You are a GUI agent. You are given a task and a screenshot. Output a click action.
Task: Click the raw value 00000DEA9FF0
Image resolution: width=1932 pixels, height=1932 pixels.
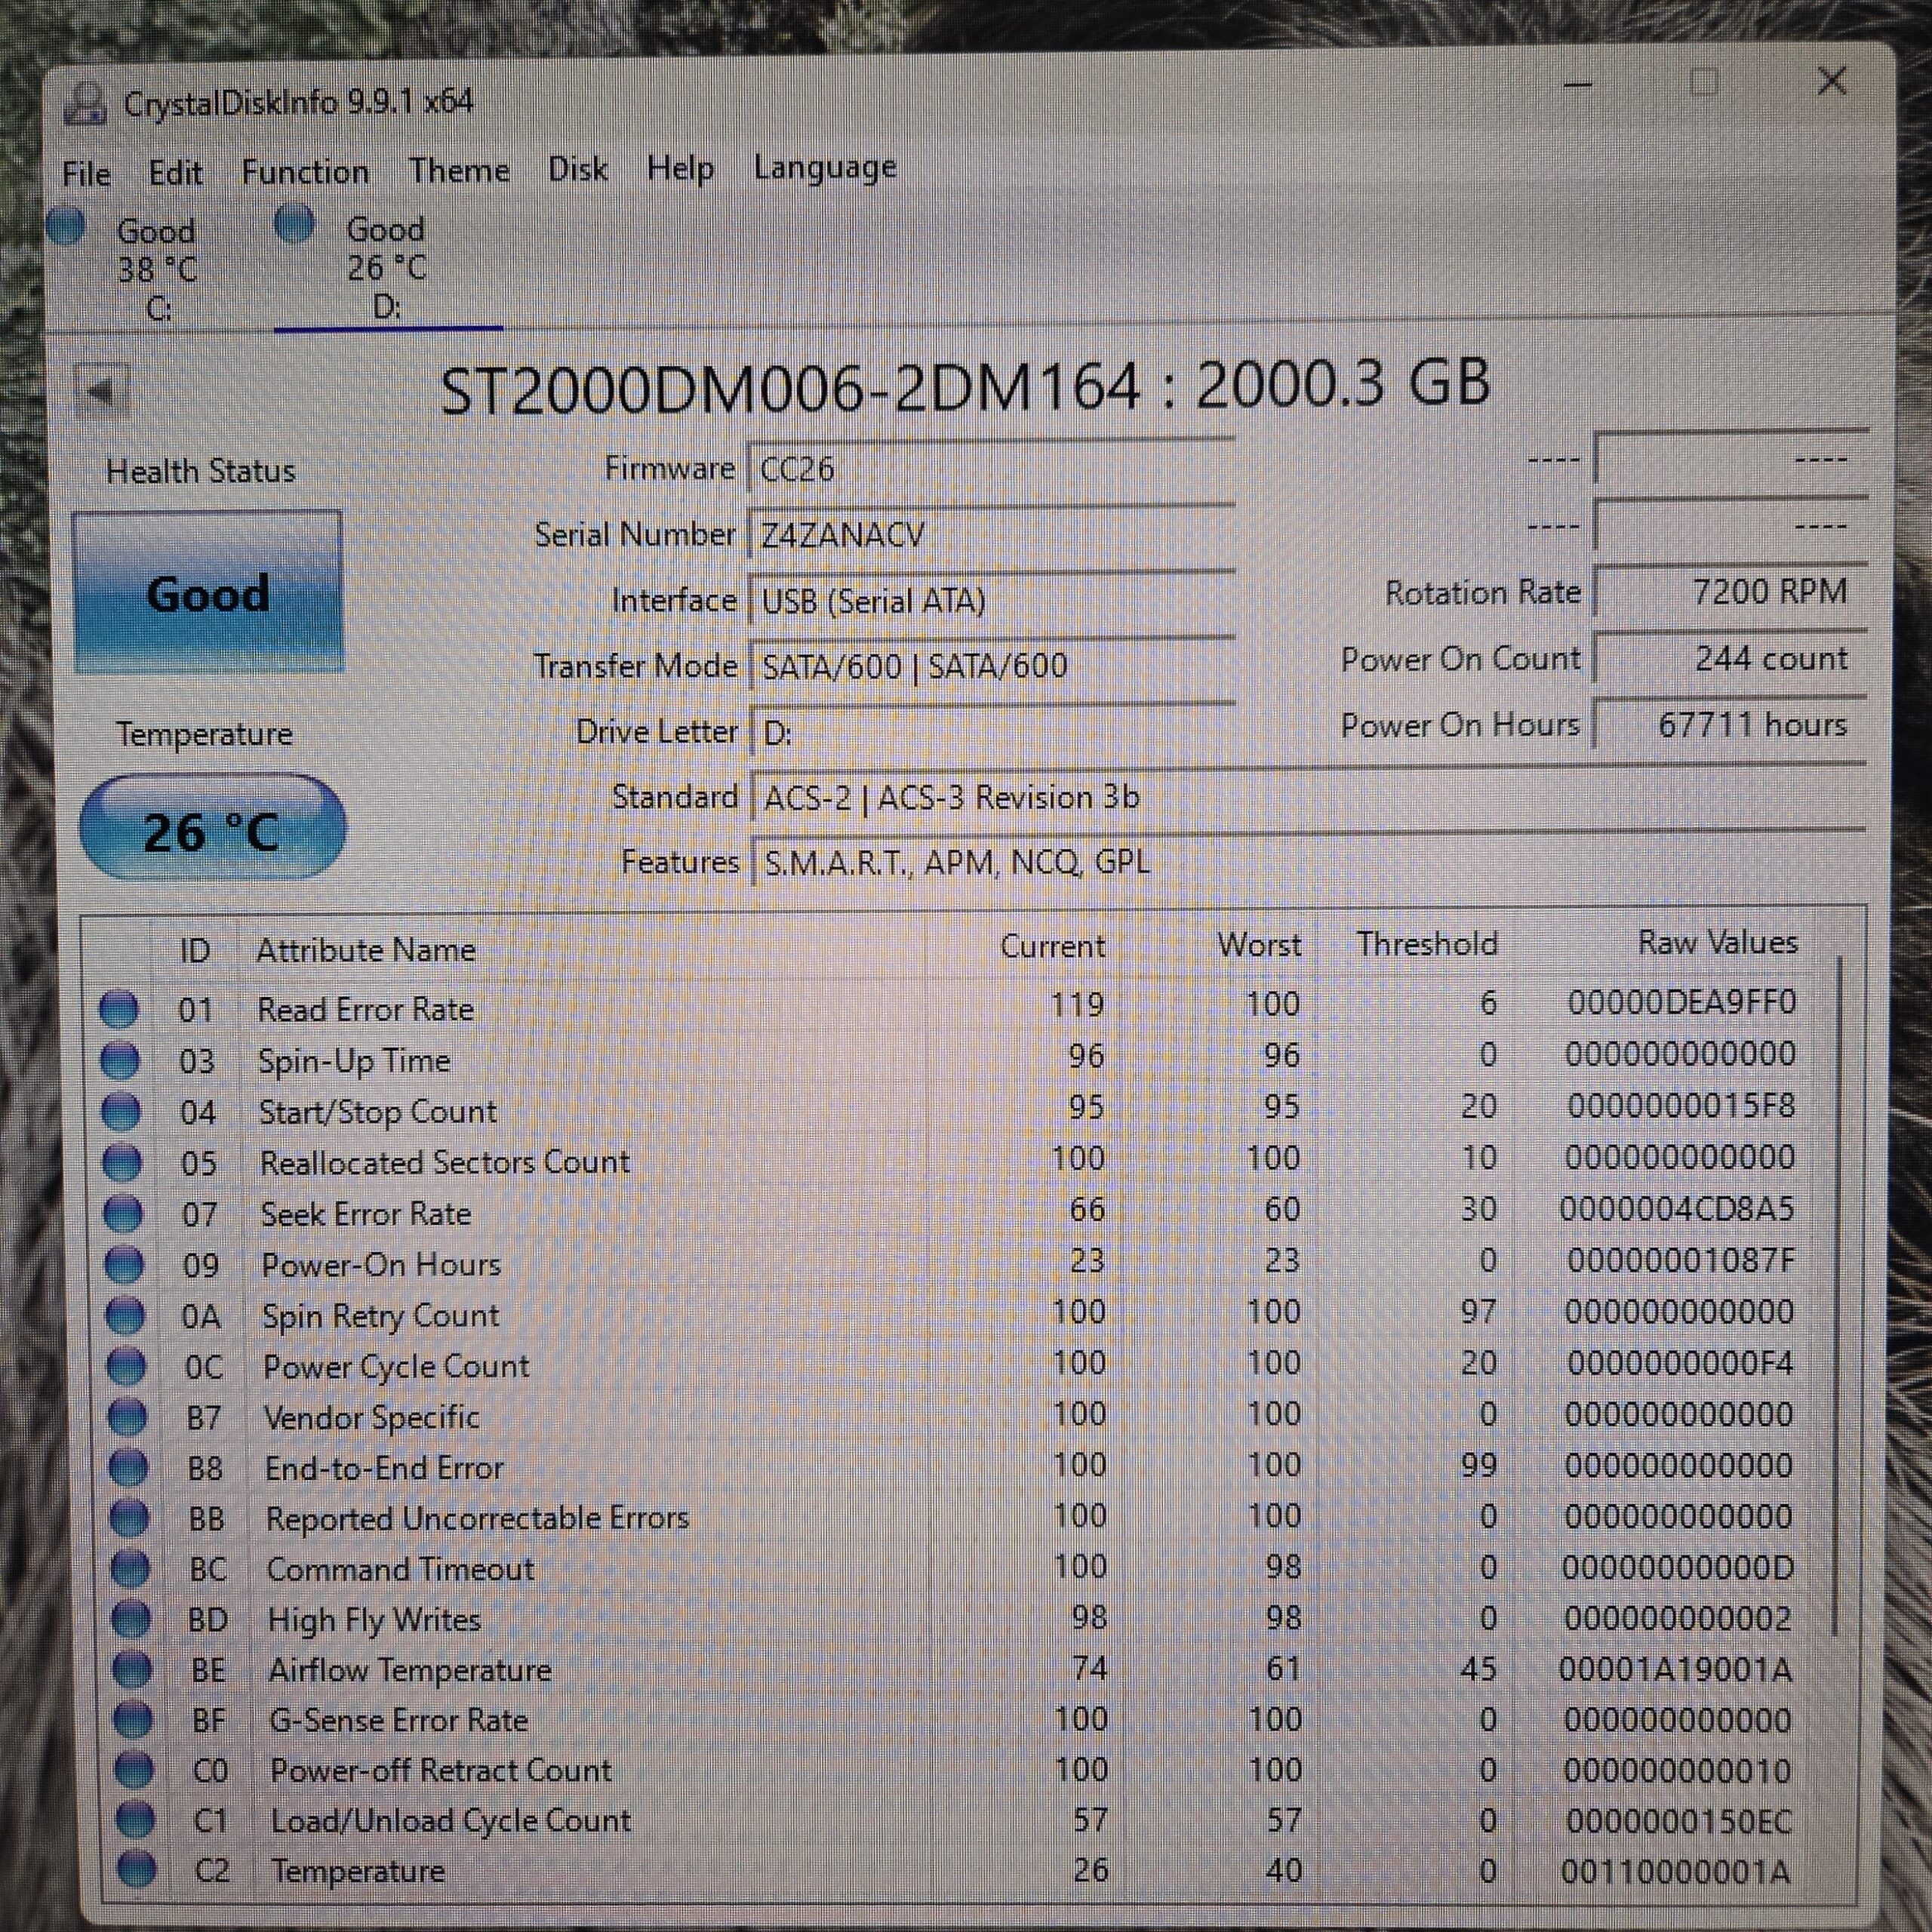[x=1681, y=1002]
